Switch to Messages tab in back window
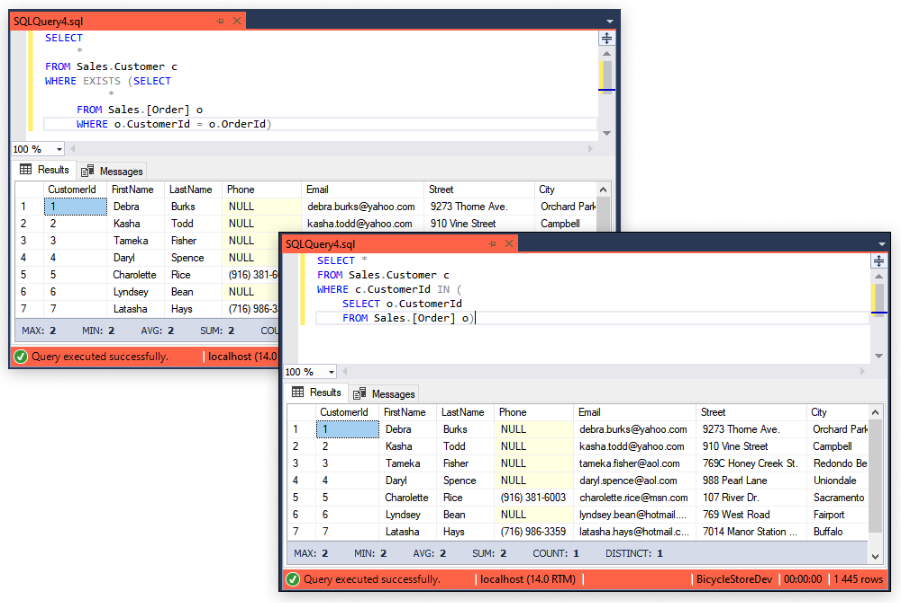 [113, 171]
